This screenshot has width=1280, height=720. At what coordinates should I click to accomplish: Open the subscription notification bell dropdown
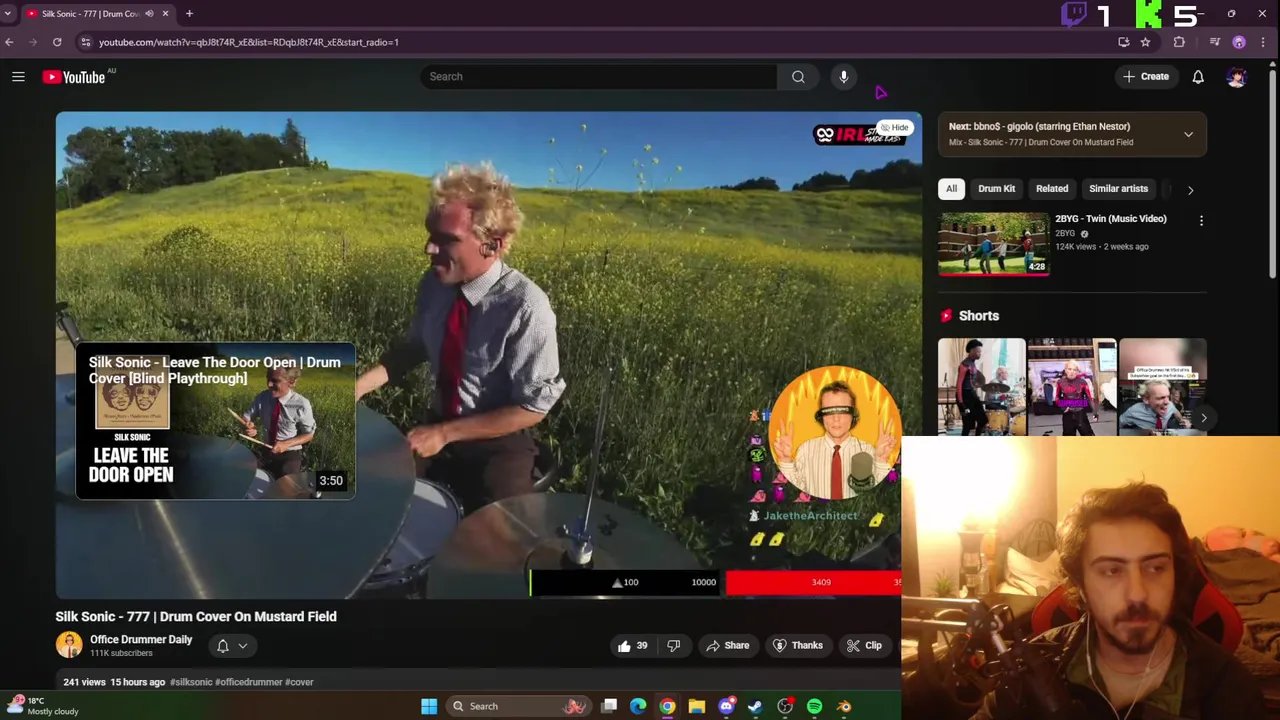point(232,646)
